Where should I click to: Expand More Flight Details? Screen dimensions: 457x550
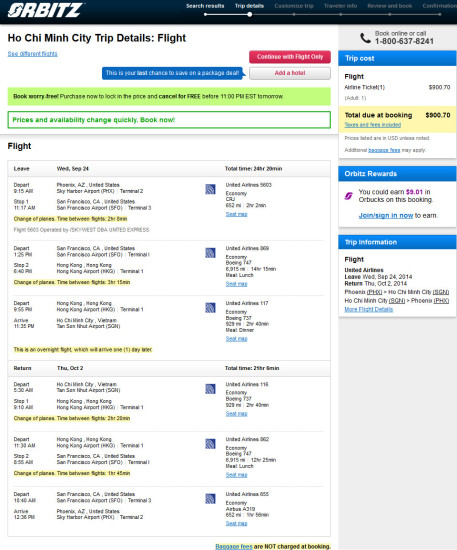click(369, 309)
